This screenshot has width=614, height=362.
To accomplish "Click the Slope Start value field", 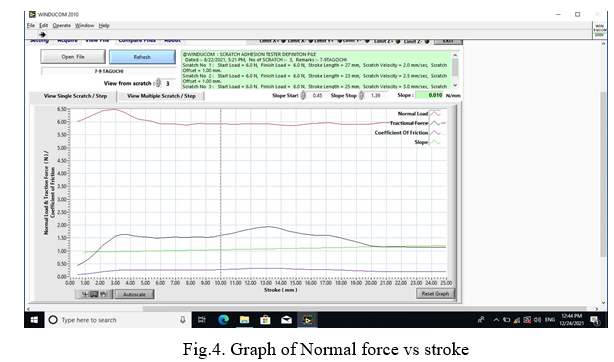I will [x=318, y=96].
